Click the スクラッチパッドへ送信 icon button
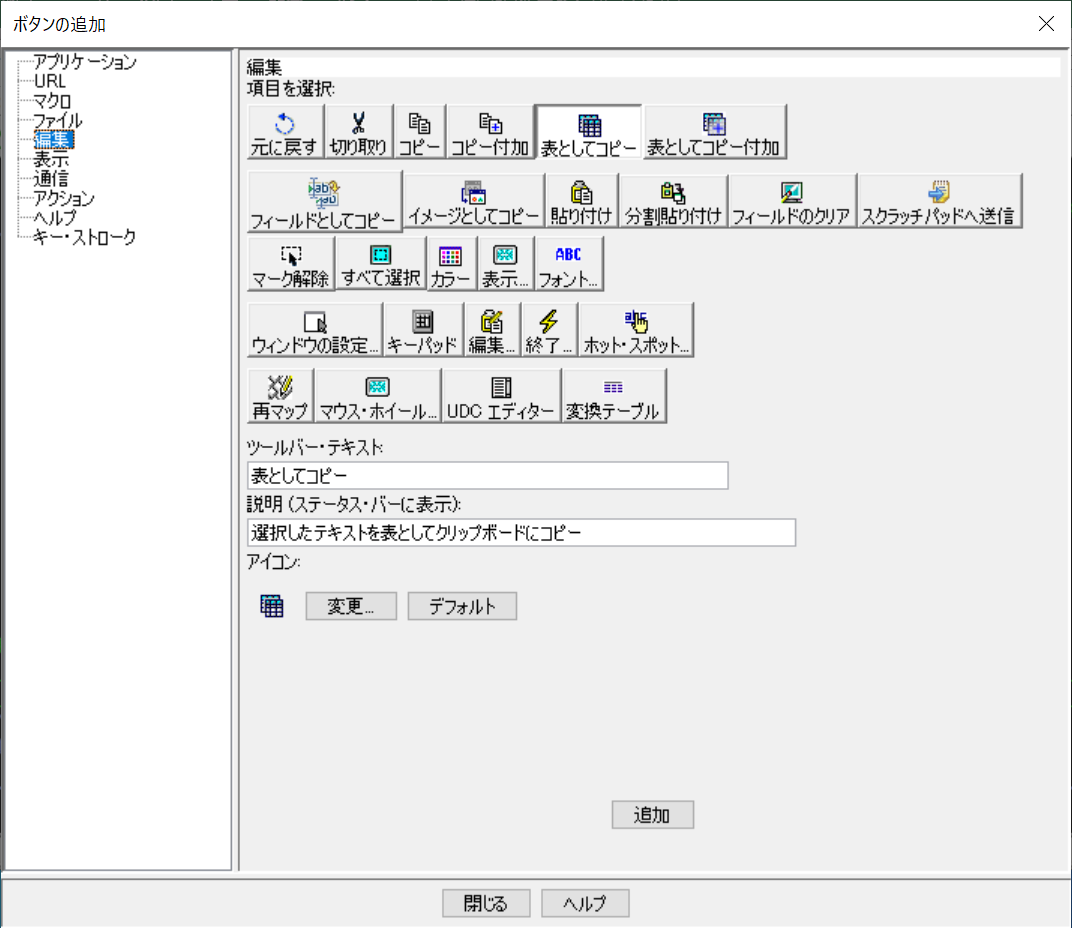The height and width of the screenshot is (928, 1072). [x=939, y=202]
